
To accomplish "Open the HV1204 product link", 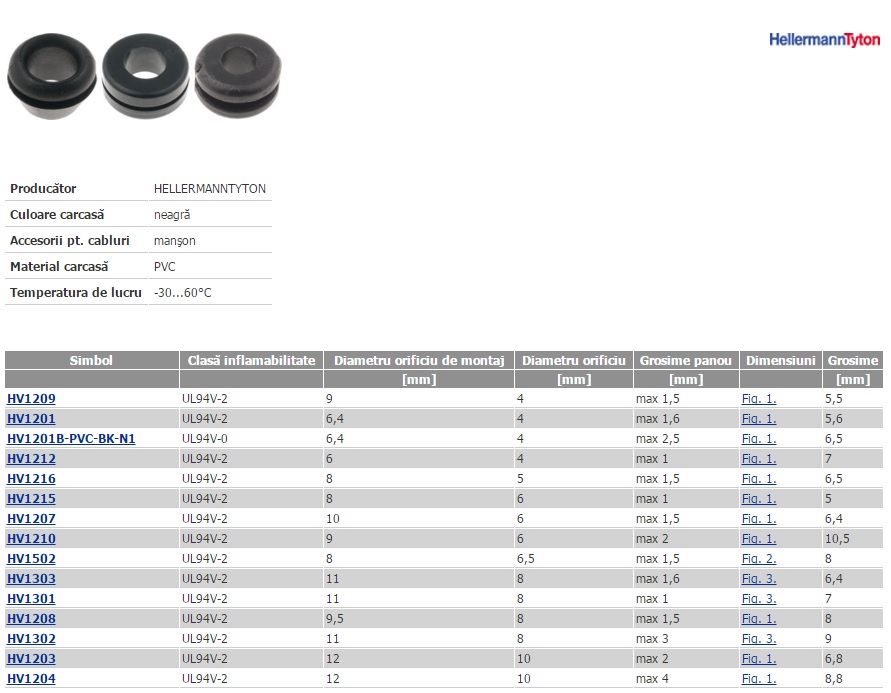I will coord(31,679).
